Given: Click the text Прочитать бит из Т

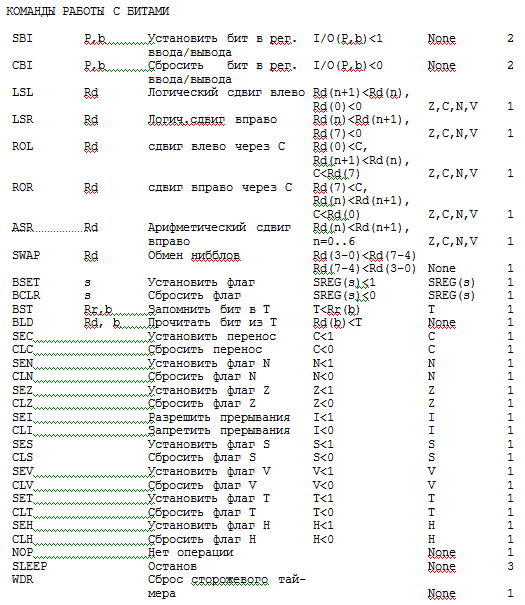Looking at the screenshot, I should [213, 322].
